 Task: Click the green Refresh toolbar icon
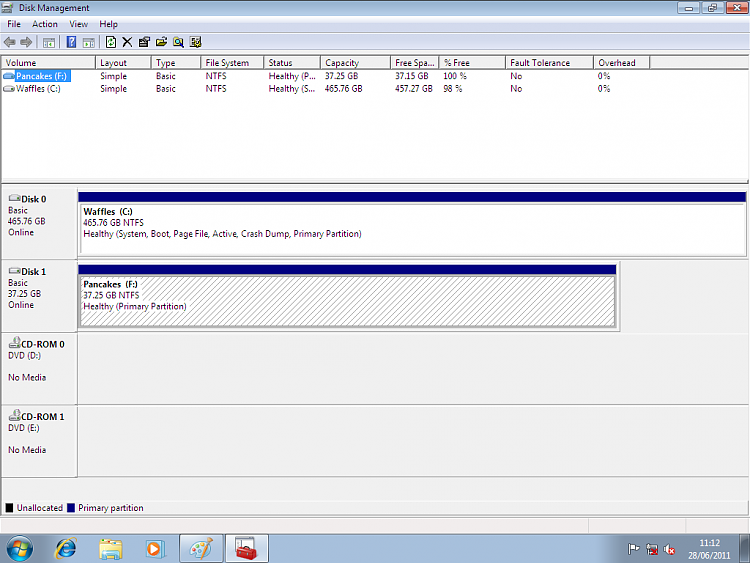click(110, 42)
